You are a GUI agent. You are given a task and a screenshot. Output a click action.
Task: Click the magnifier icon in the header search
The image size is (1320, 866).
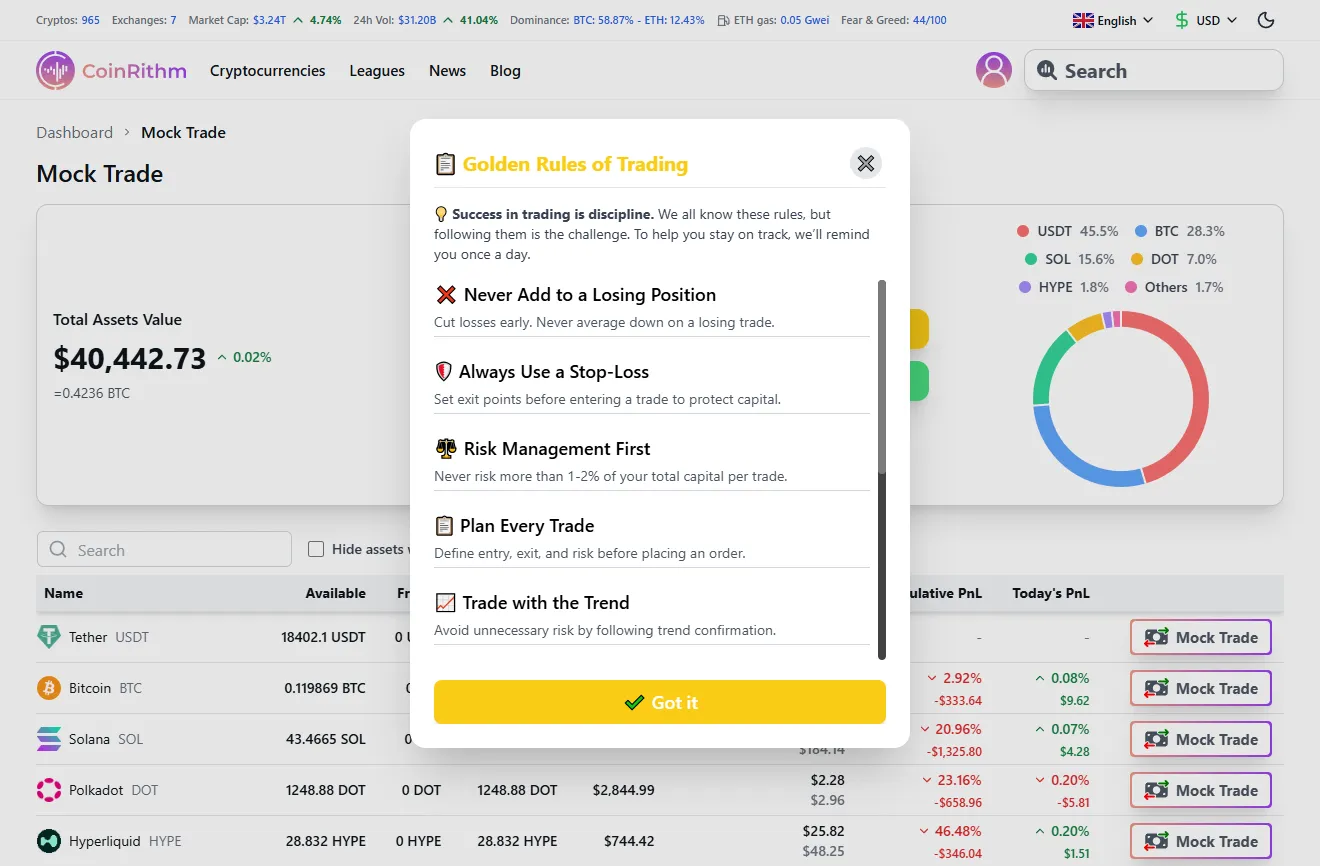[1047, 70]
